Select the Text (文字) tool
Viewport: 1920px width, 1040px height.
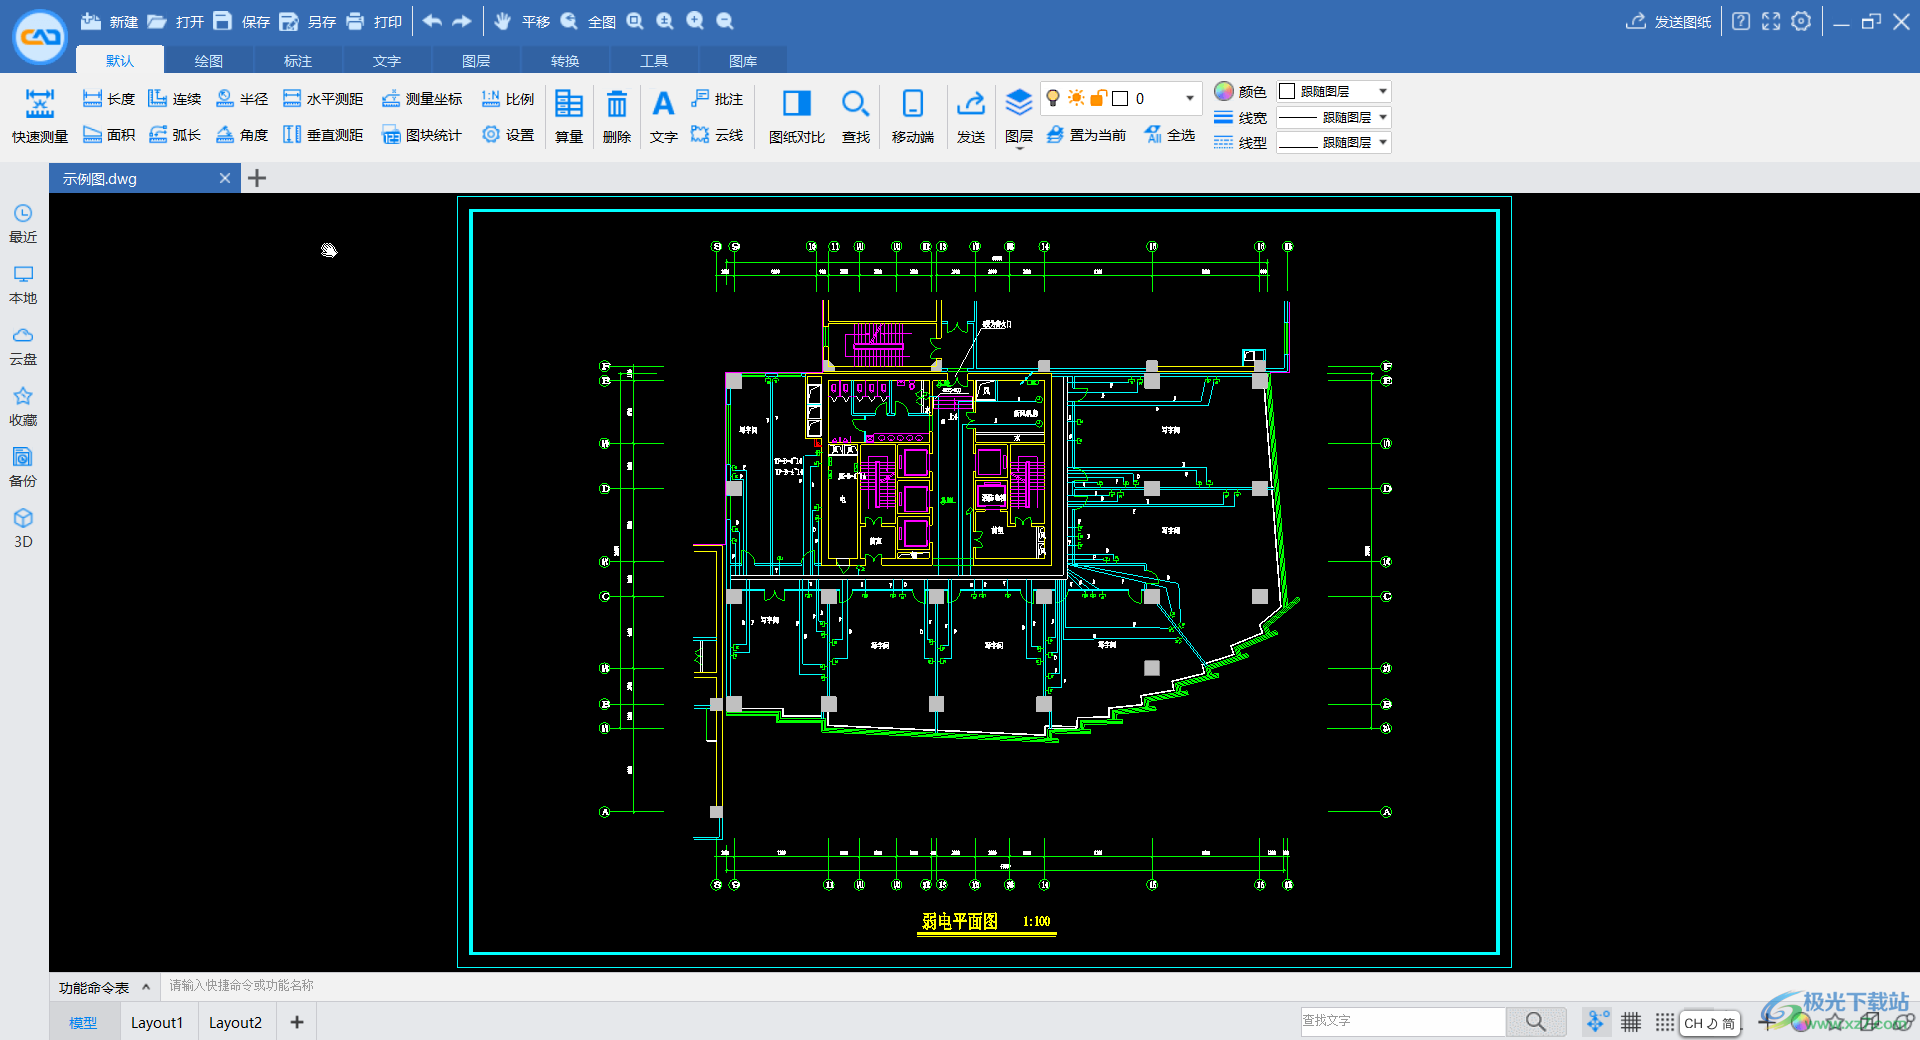[663, 116]
